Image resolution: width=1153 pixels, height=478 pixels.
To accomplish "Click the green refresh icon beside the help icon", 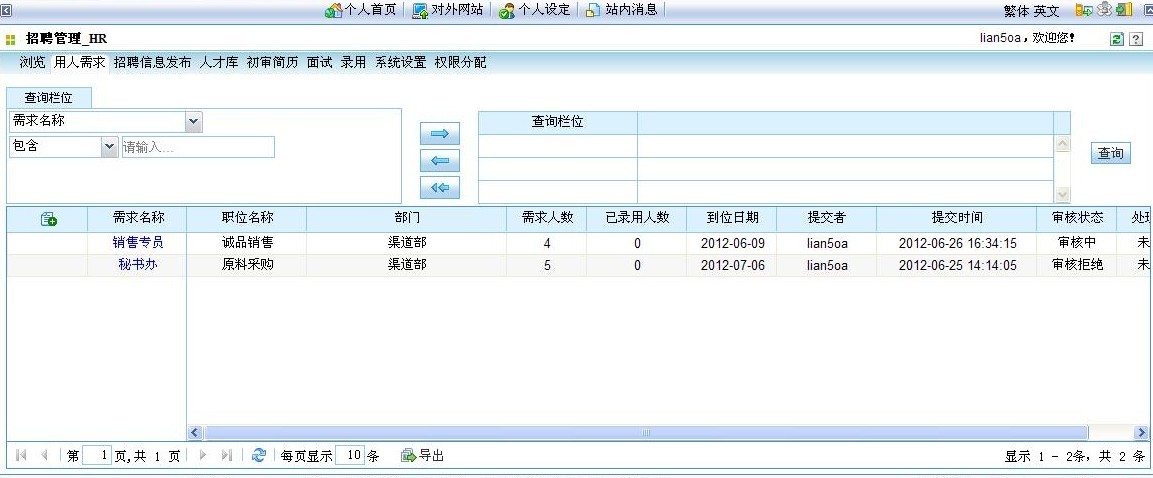I will (x=1117, y=39).
